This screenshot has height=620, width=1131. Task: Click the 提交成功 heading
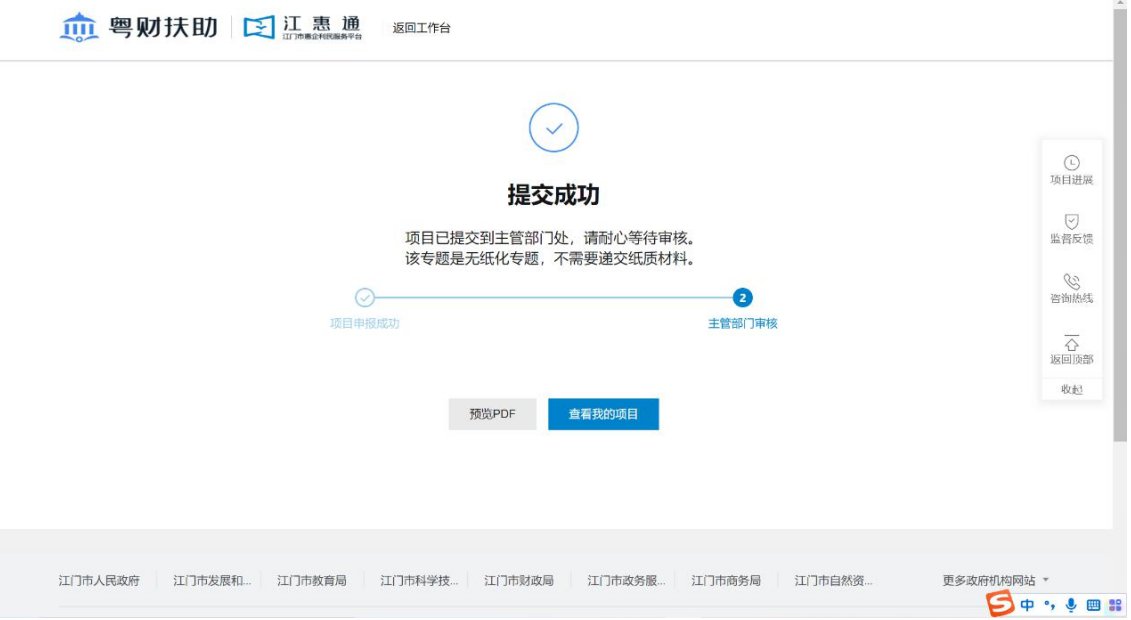pyautogui.click(x=555, y=195)
